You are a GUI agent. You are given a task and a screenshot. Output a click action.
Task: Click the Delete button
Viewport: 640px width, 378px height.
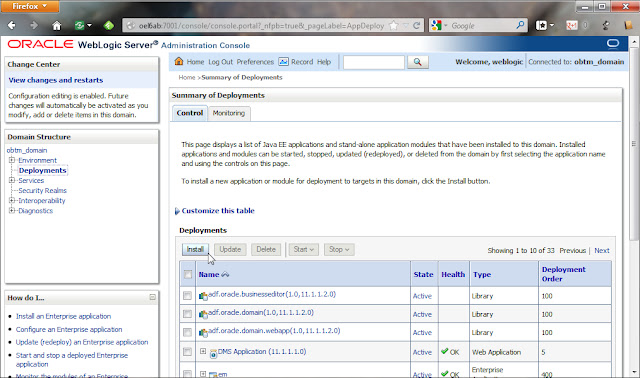[x=266, y=249]
